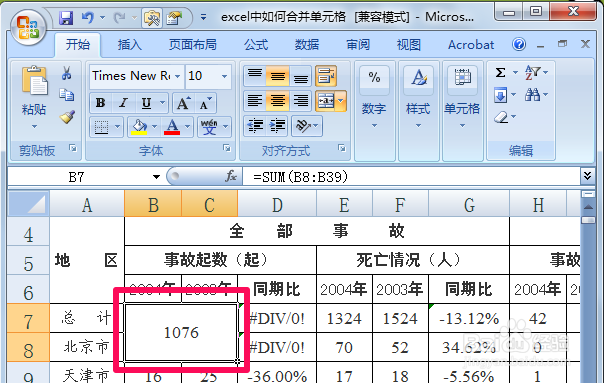Apply yellow fill color
The width and height of the screenshot is (604, 383).
139,127
